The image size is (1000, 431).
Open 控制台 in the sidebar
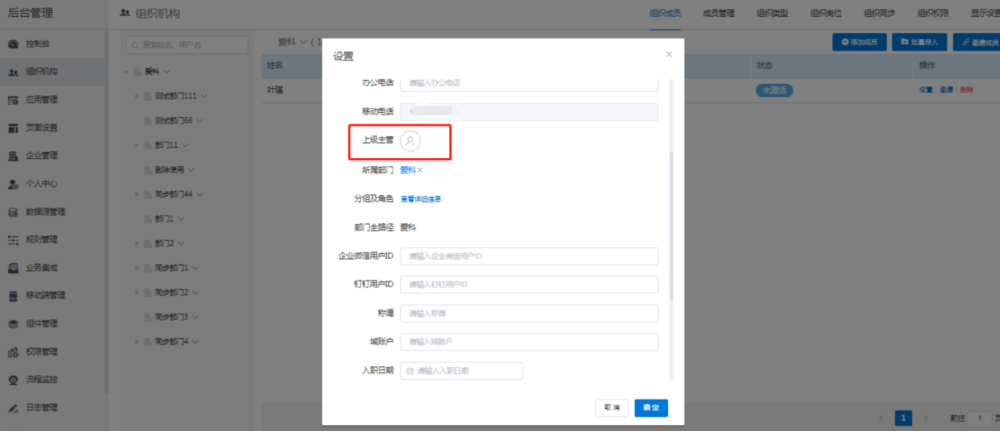click(41, 45)
